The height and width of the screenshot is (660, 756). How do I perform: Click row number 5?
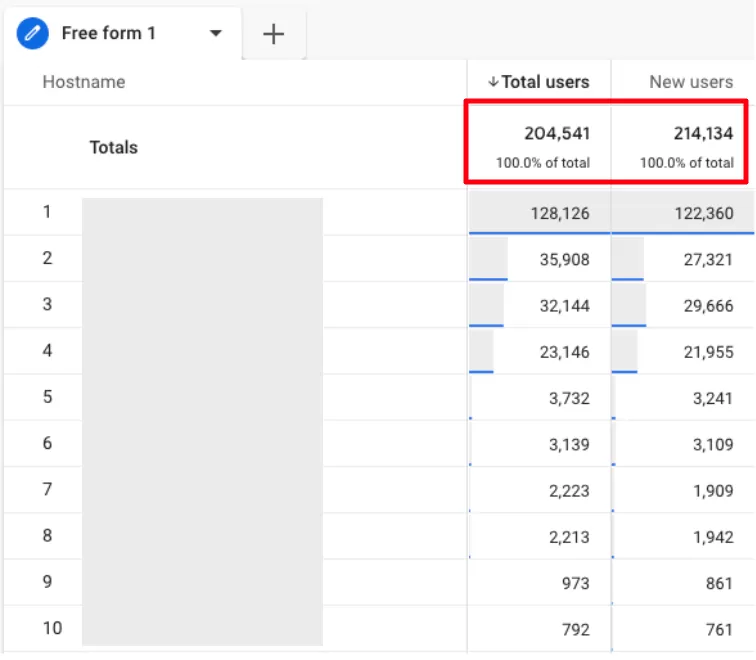pos(47,397)
